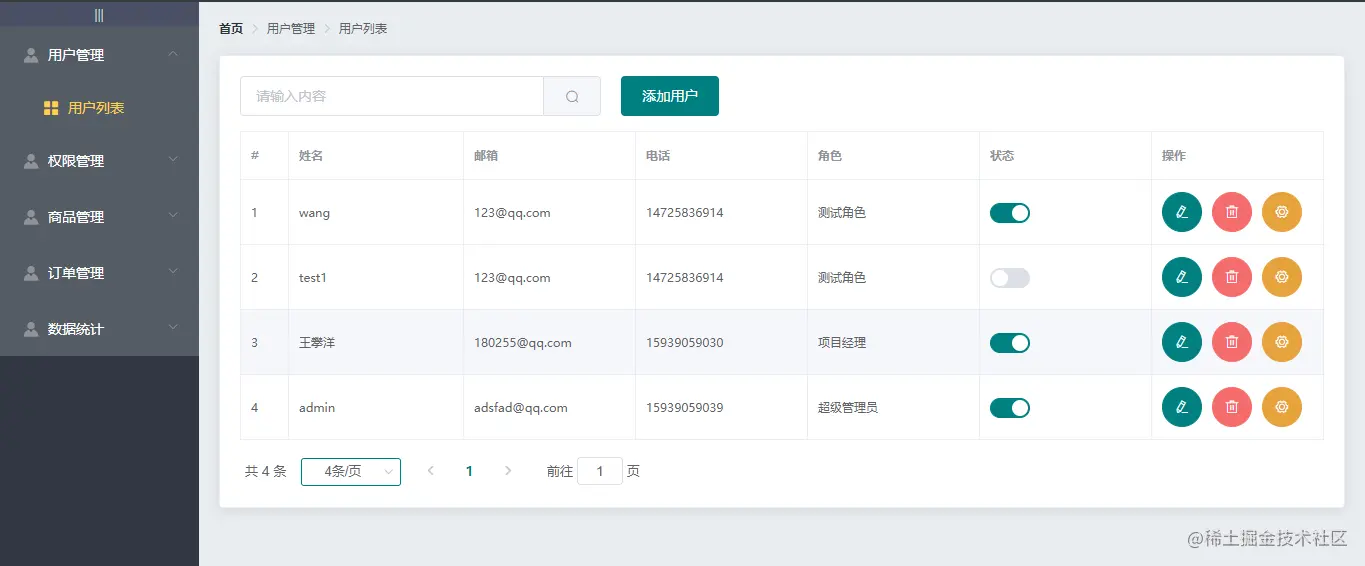Collapse the 用户管理 menu chevron
1365x566 pixels.
(x=173, y=55)
